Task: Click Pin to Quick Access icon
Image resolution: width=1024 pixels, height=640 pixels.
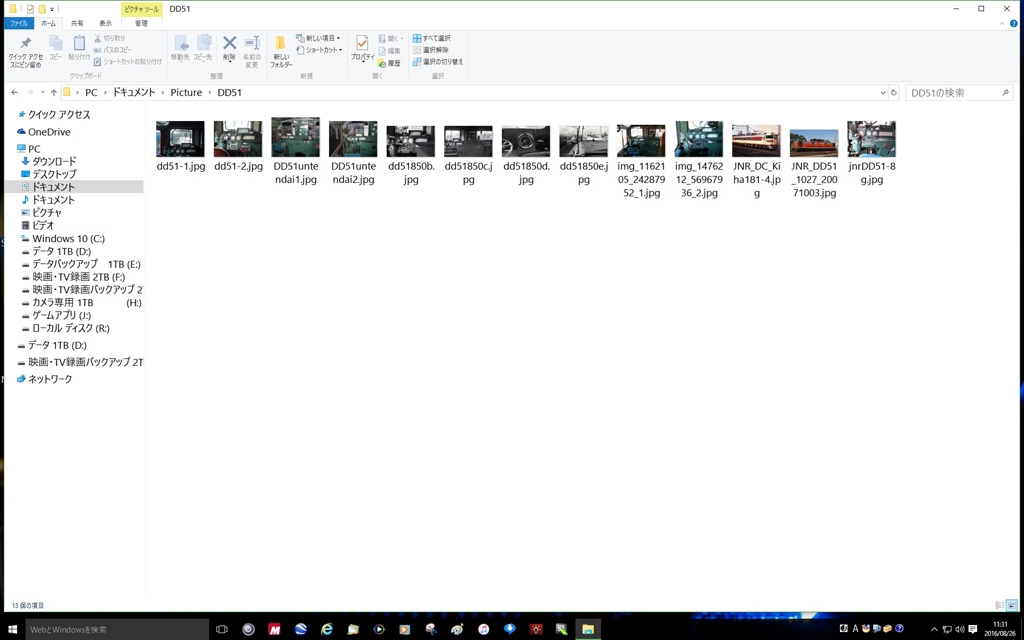Action: pos(25,50)
